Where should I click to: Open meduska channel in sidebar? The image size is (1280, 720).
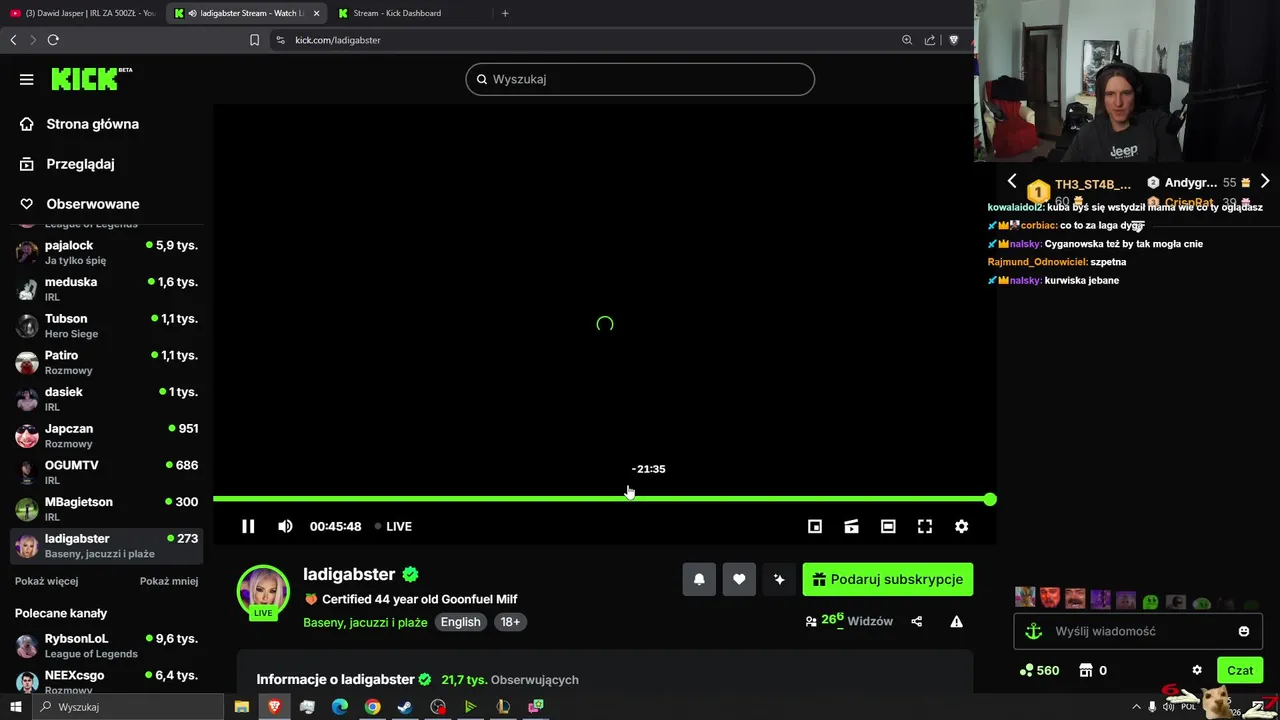[106, 289]
